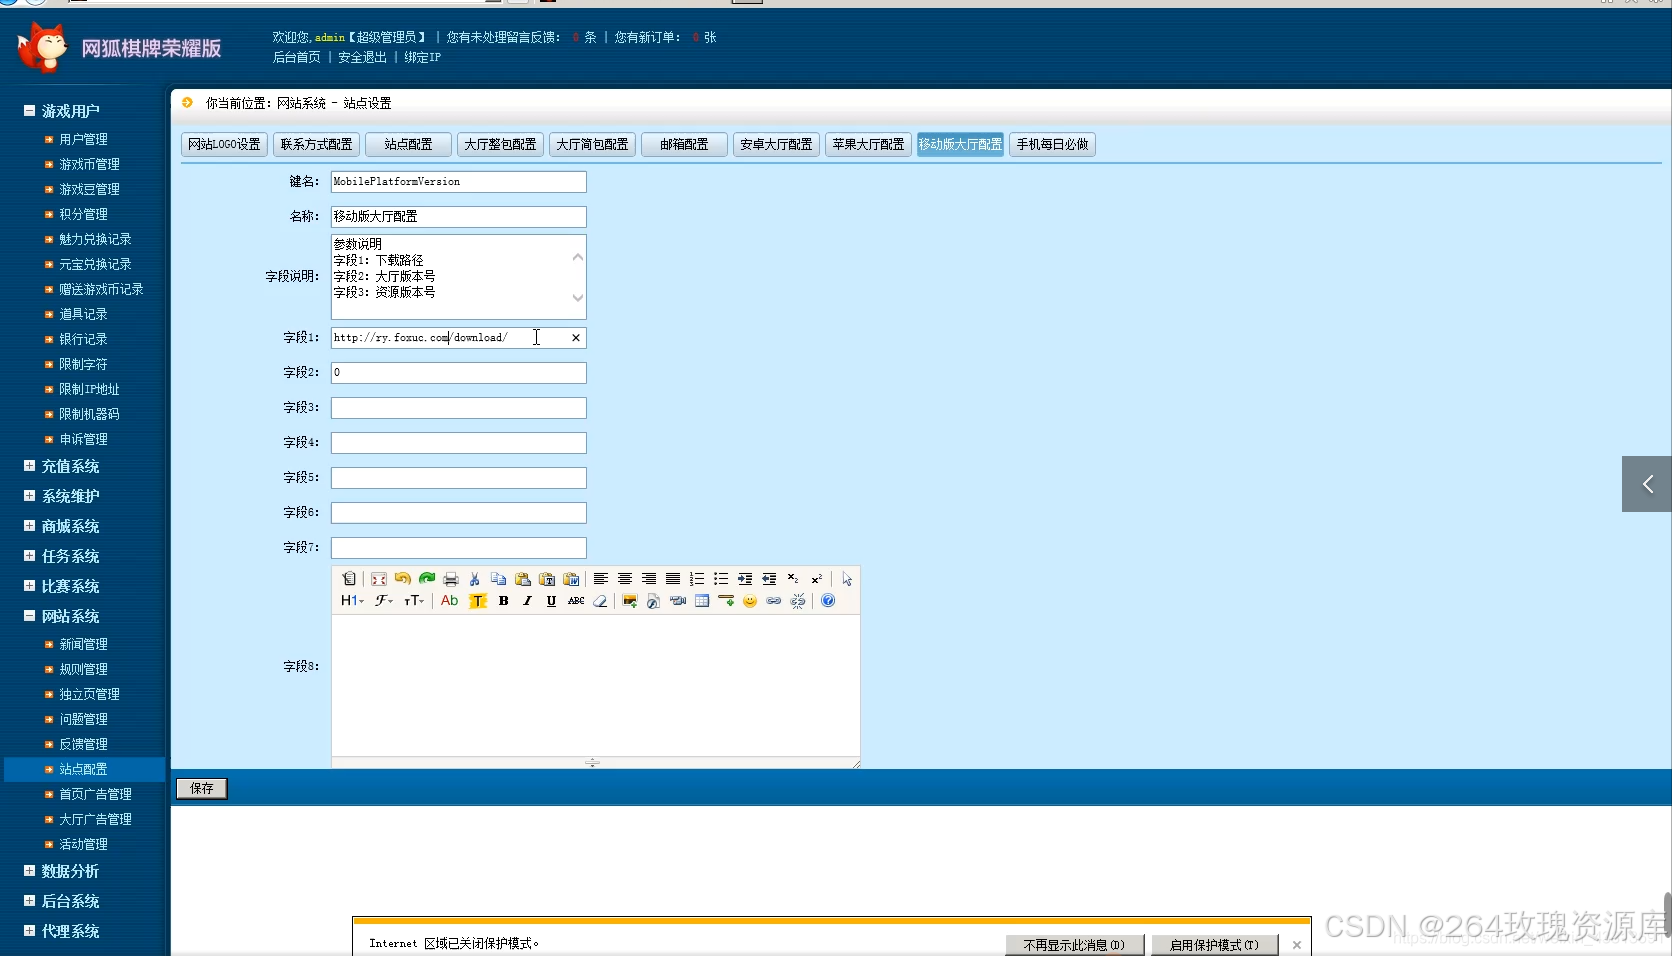Toggle underline formatting in editor
The image size is (1672, 956).
(551, 601)
